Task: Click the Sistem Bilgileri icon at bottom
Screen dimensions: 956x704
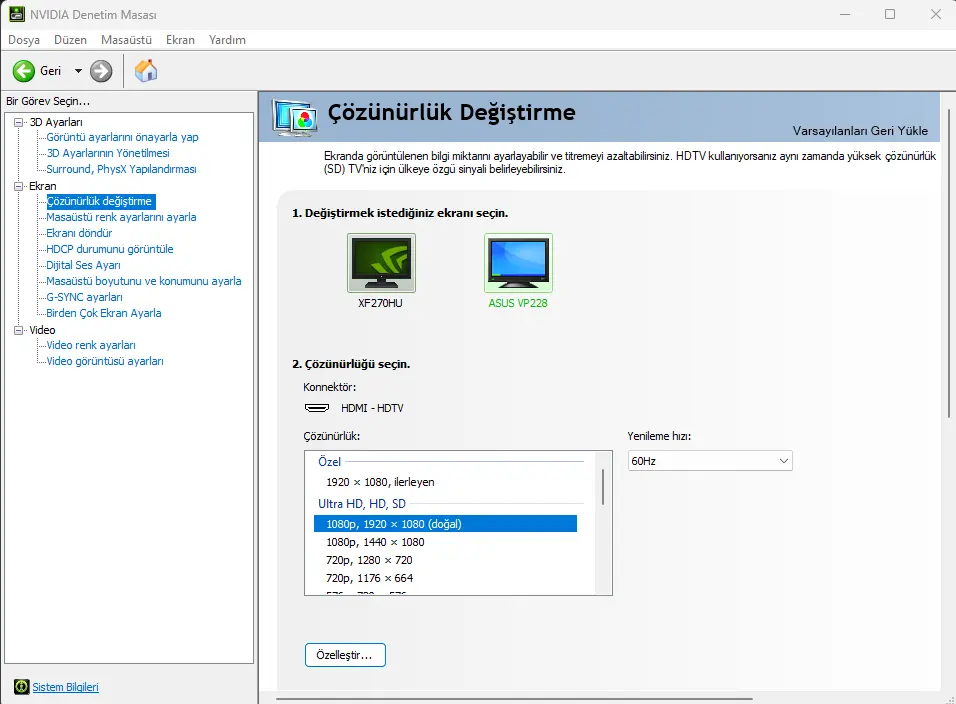Action: [x=21, y=687]
